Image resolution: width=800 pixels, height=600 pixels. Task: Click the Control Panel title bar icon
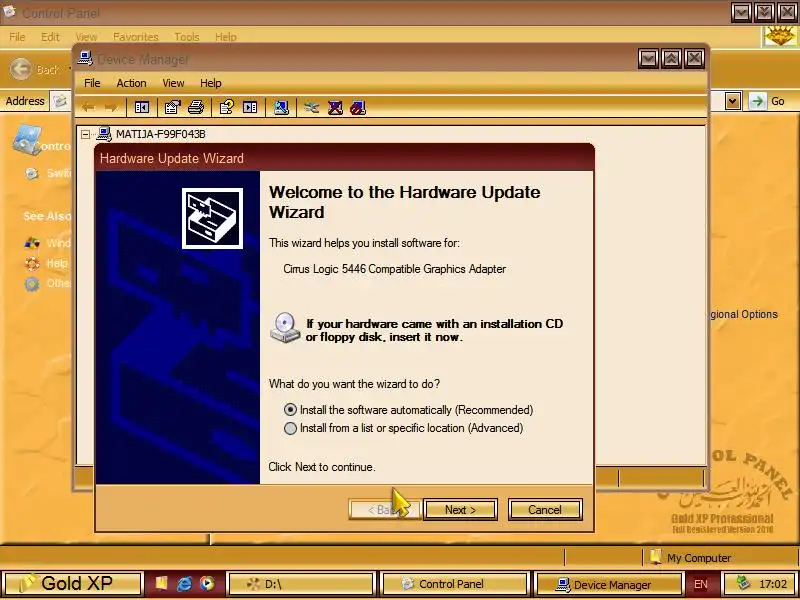pos(9,12)
